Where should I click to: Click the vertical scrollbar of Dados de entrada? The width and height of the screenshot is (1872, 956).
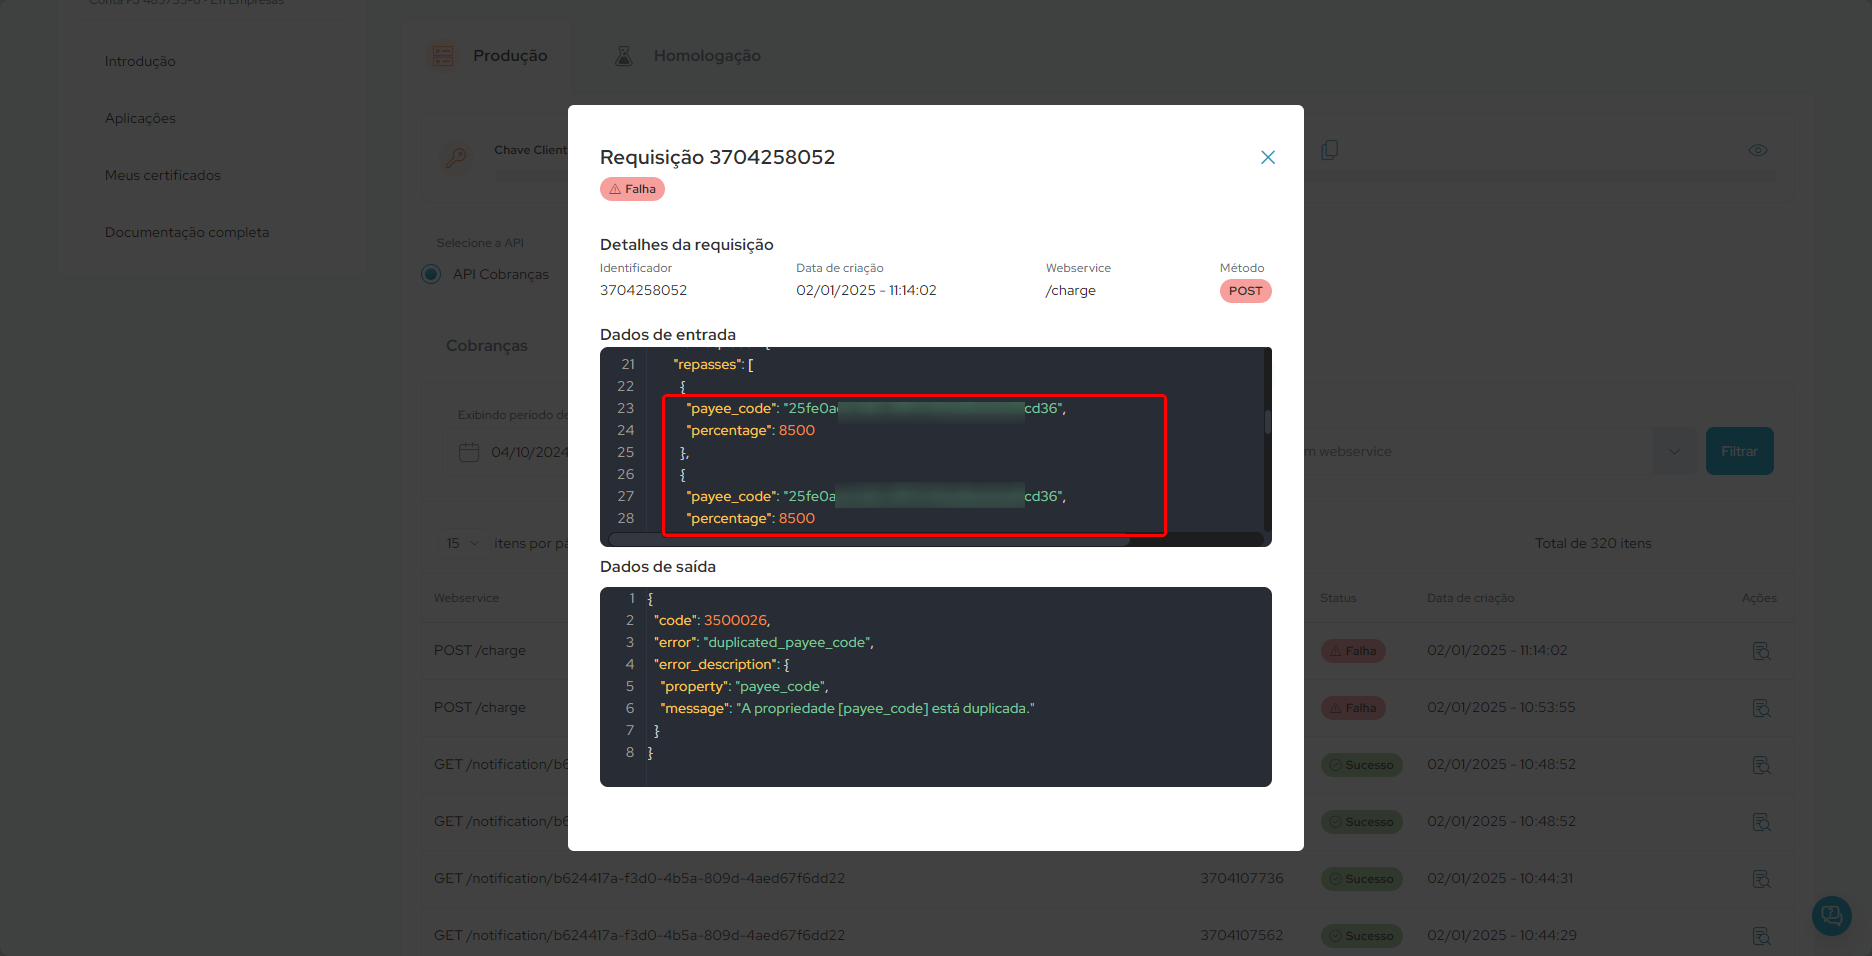click(x=1267, y=421)
